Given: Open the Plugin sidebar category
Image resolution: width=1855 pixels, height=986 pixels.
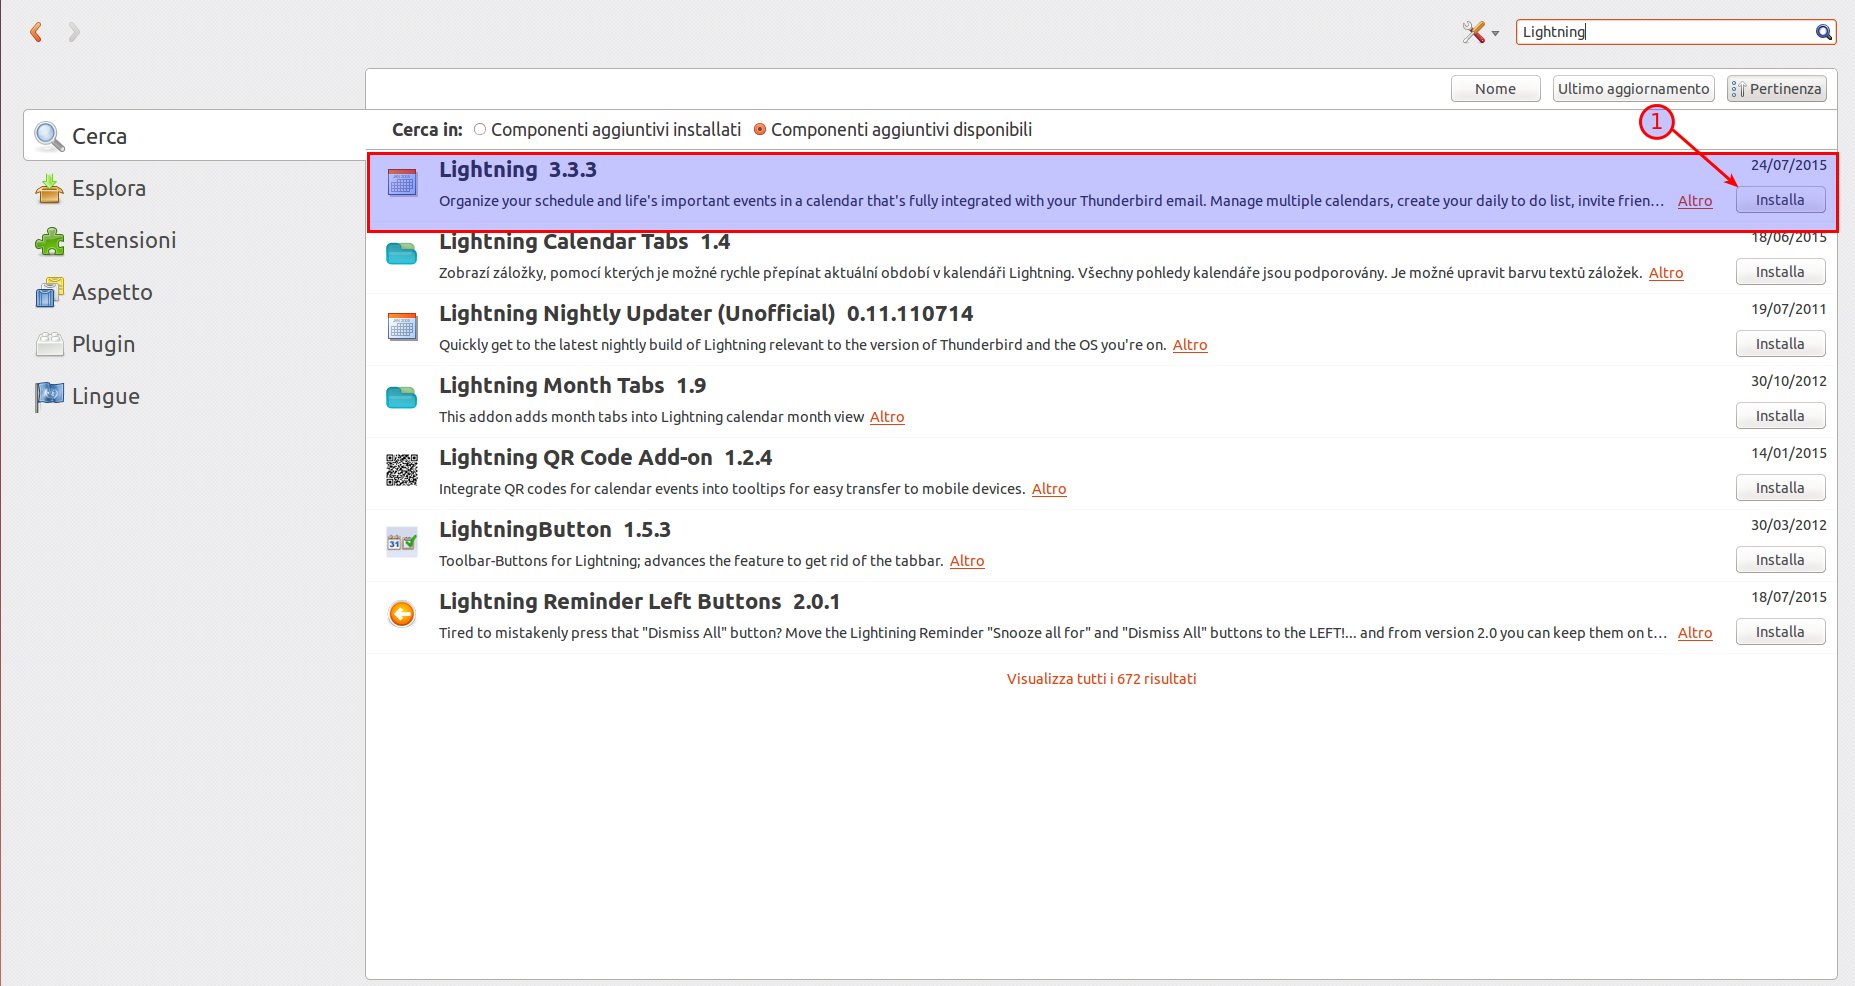Looking at the screenshot, I should point(195,344).
